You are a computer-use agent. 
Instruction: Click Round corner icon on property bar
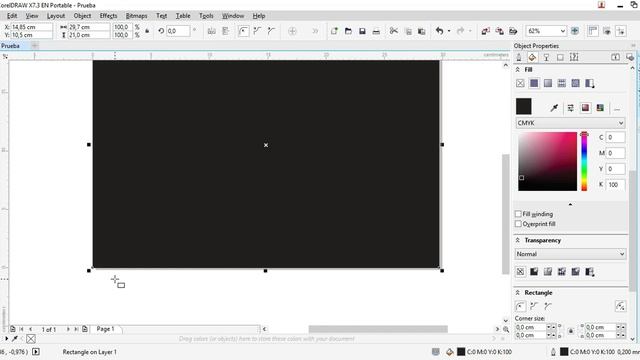click(x=243, y=31)
